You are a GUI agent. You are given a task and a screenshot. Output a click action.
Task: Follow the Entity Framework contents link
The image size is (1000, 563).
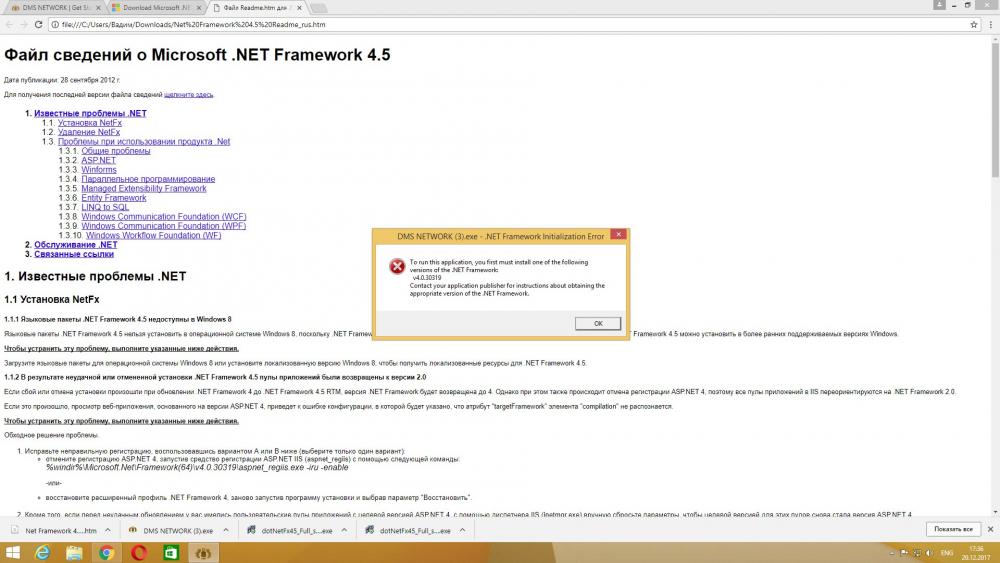(x=114, y=198)
